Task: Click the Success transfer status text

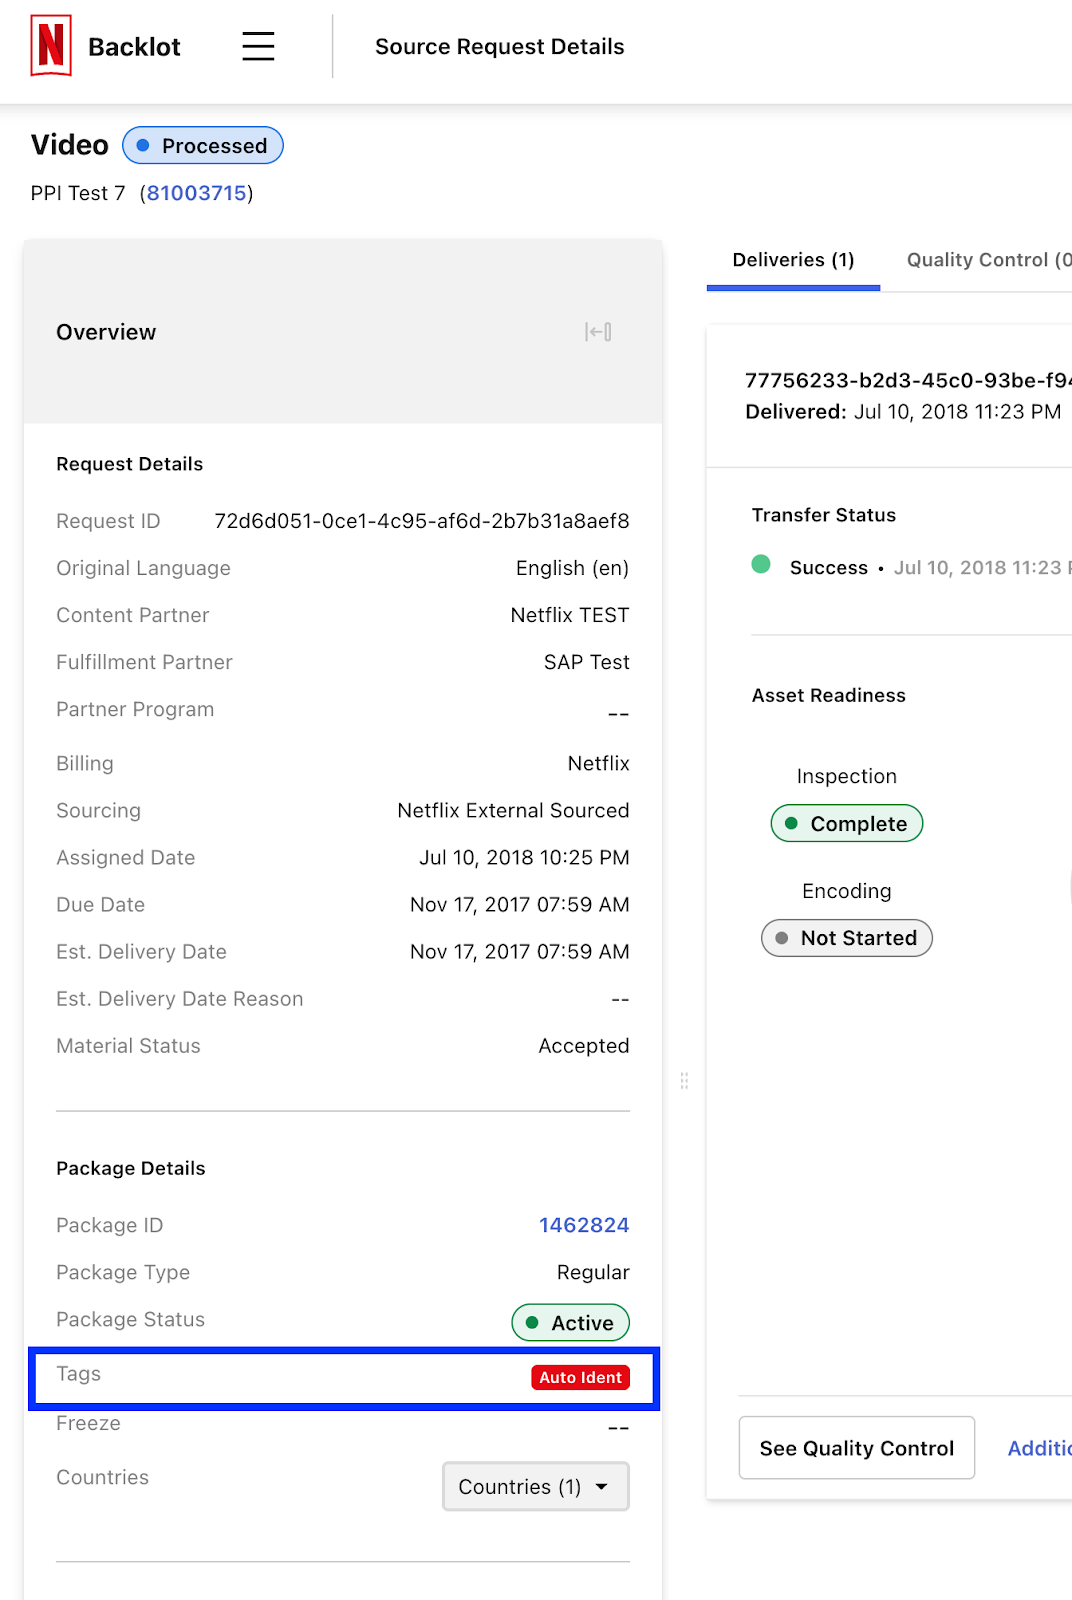Action: tap(829, 567)
